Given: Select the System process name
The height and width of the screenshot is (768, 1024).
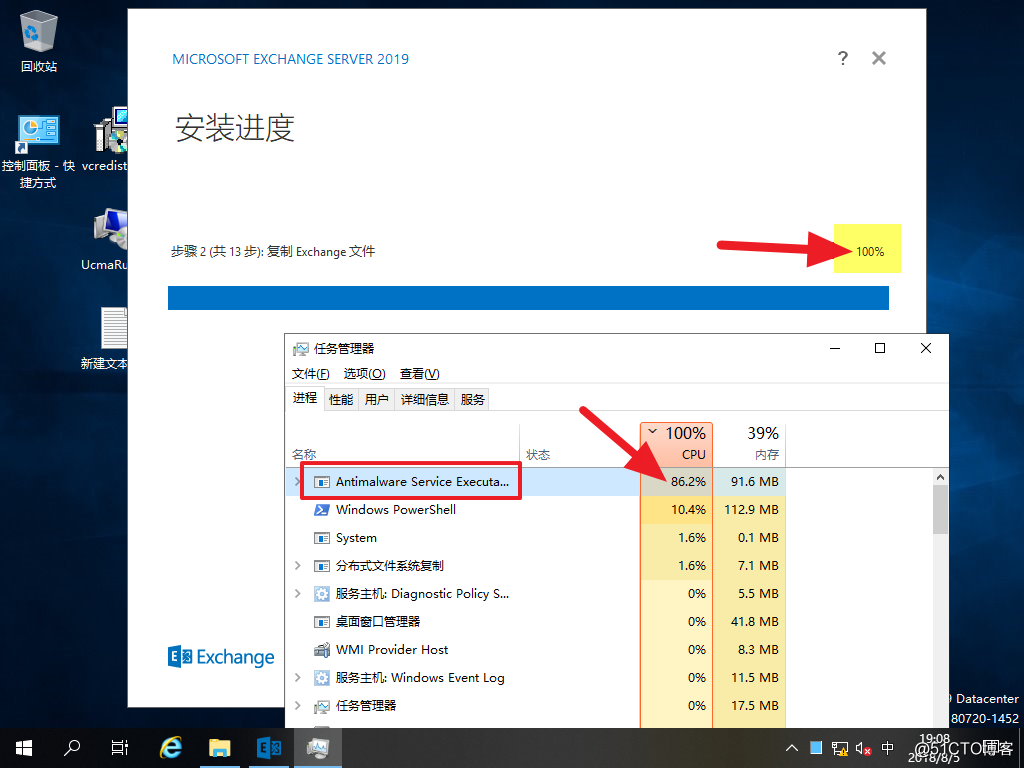Looking at the screenshot, I should pyautogui.click(x=356, y=538).
